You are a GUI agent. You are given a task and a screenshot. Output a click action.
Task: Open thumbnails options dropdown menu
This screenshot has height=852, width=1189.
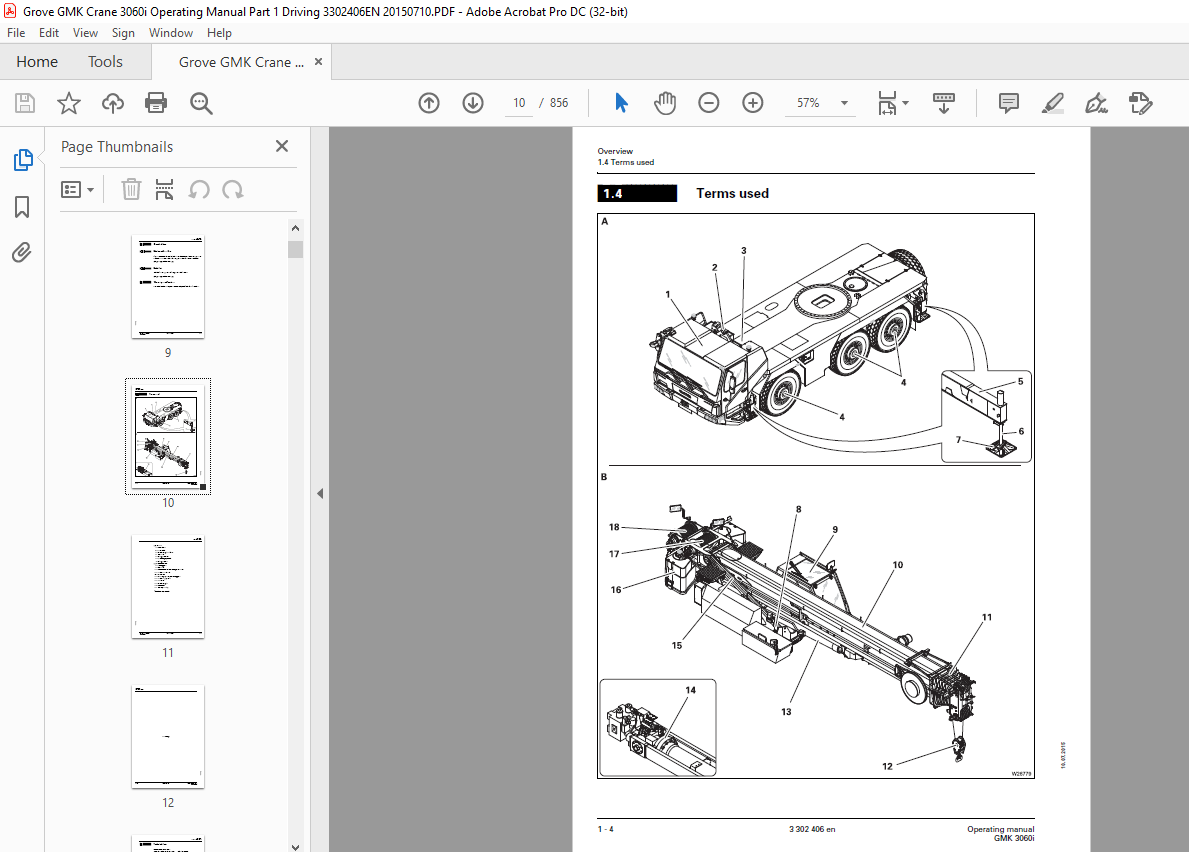pyautogui.click(x=77, y=190)
